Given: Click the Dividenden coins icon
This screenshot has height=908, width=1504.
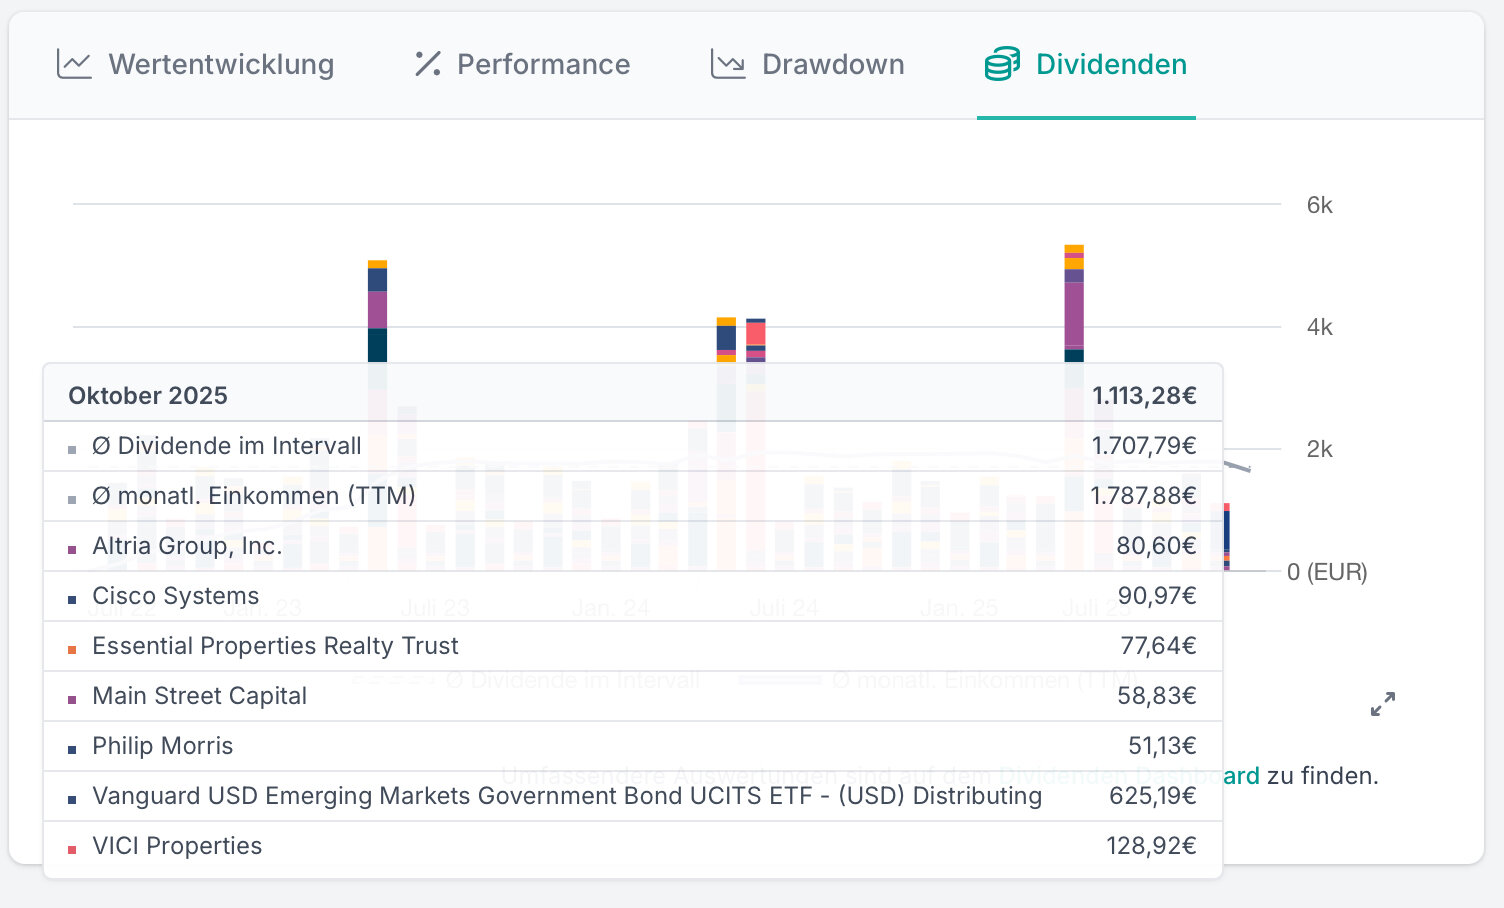Looking at the screenshot, I should click(x=1002, y=64).
